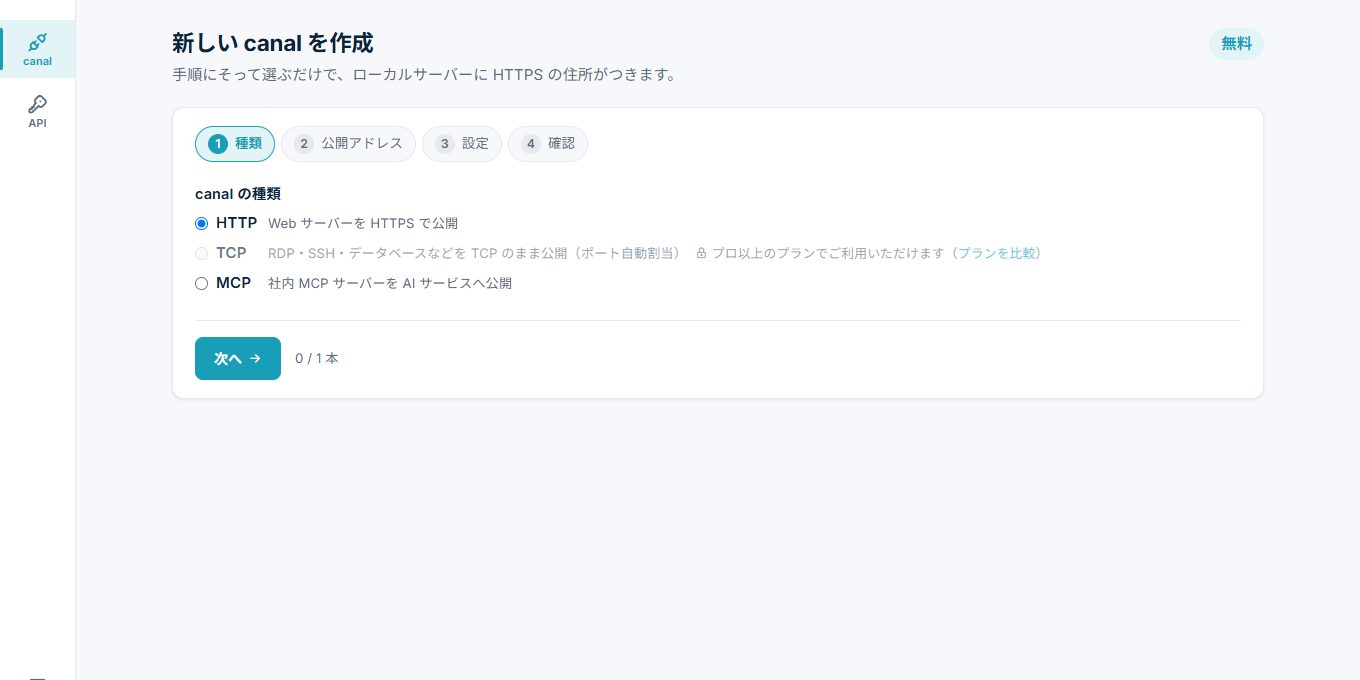
Task: Click the 次へ next button
Action: coord(238,358)
